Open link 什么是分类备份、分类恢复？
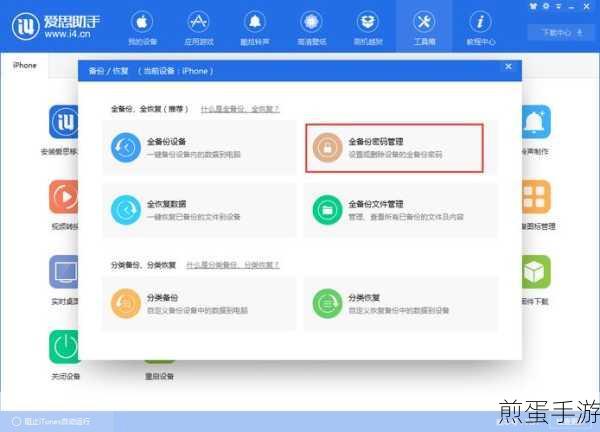The height and width of the screenshot is (432, 600). tap(233, 265)
